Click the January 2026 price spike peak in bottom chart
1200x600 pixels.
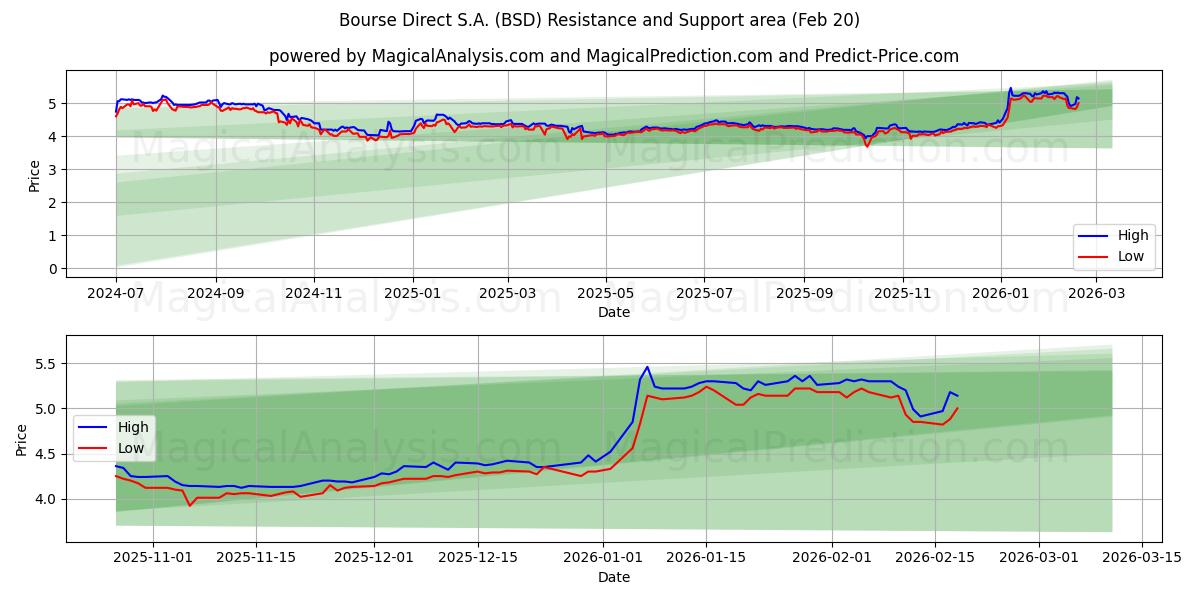[x=647, y=367]
